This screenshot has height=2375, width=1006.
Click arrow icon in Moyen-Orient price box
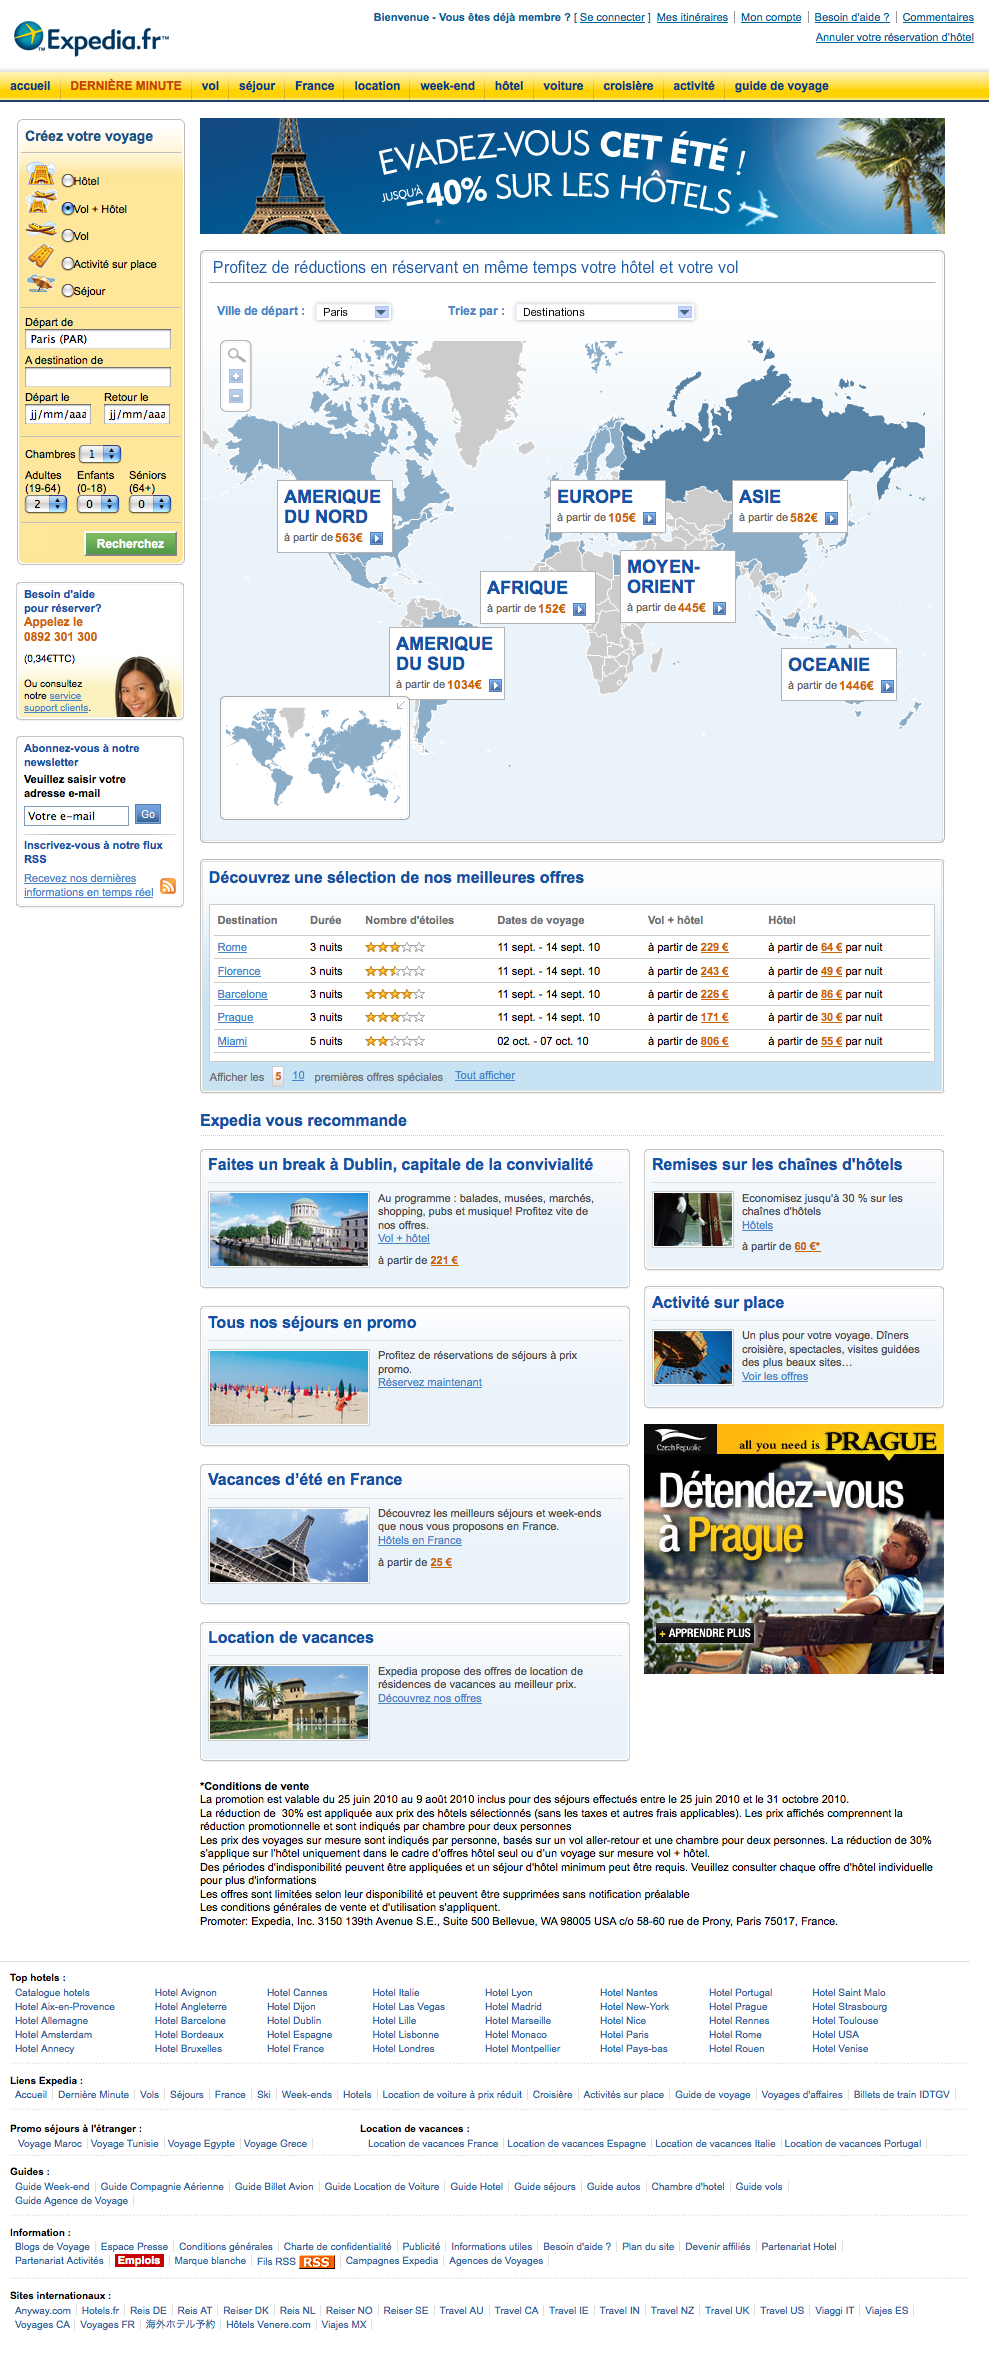pos(719,608)
